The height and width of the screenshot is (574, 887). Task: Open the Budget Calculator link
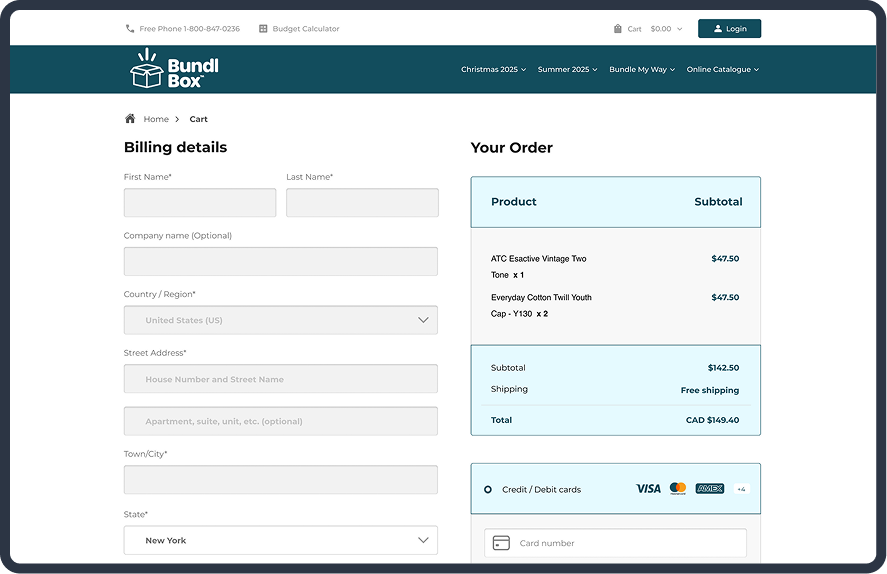pos(305,28)
